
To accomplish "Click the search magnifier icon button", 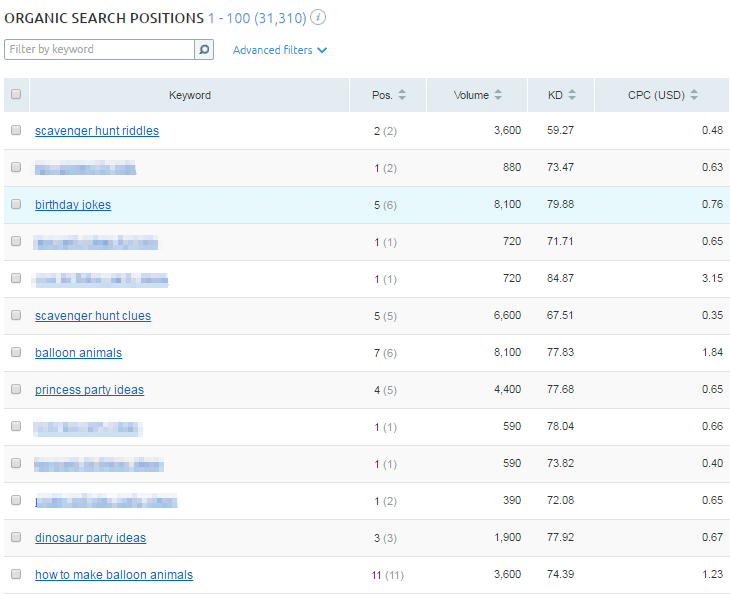I will tap(204, 50).
